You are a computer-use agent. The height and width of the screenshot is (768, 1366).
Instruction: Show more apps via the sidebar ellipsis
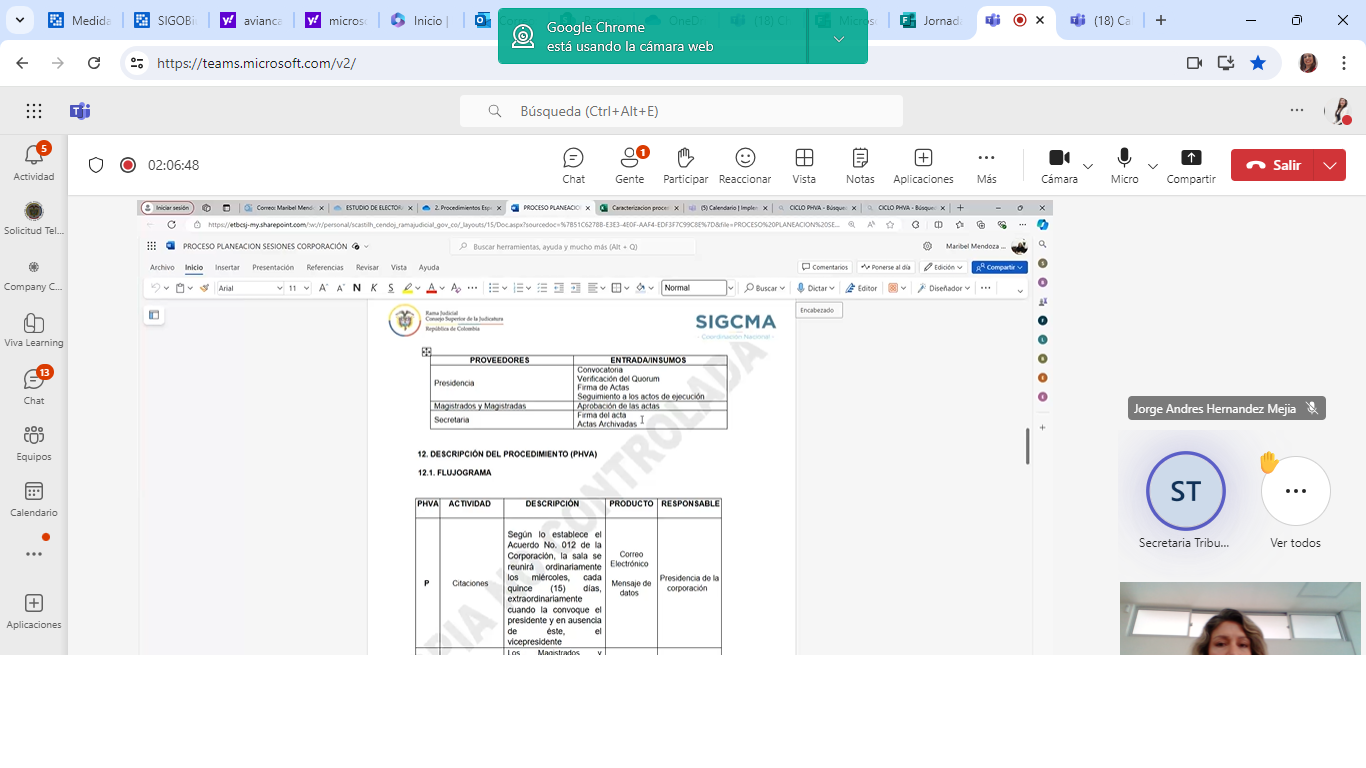[x=34, y=553]
